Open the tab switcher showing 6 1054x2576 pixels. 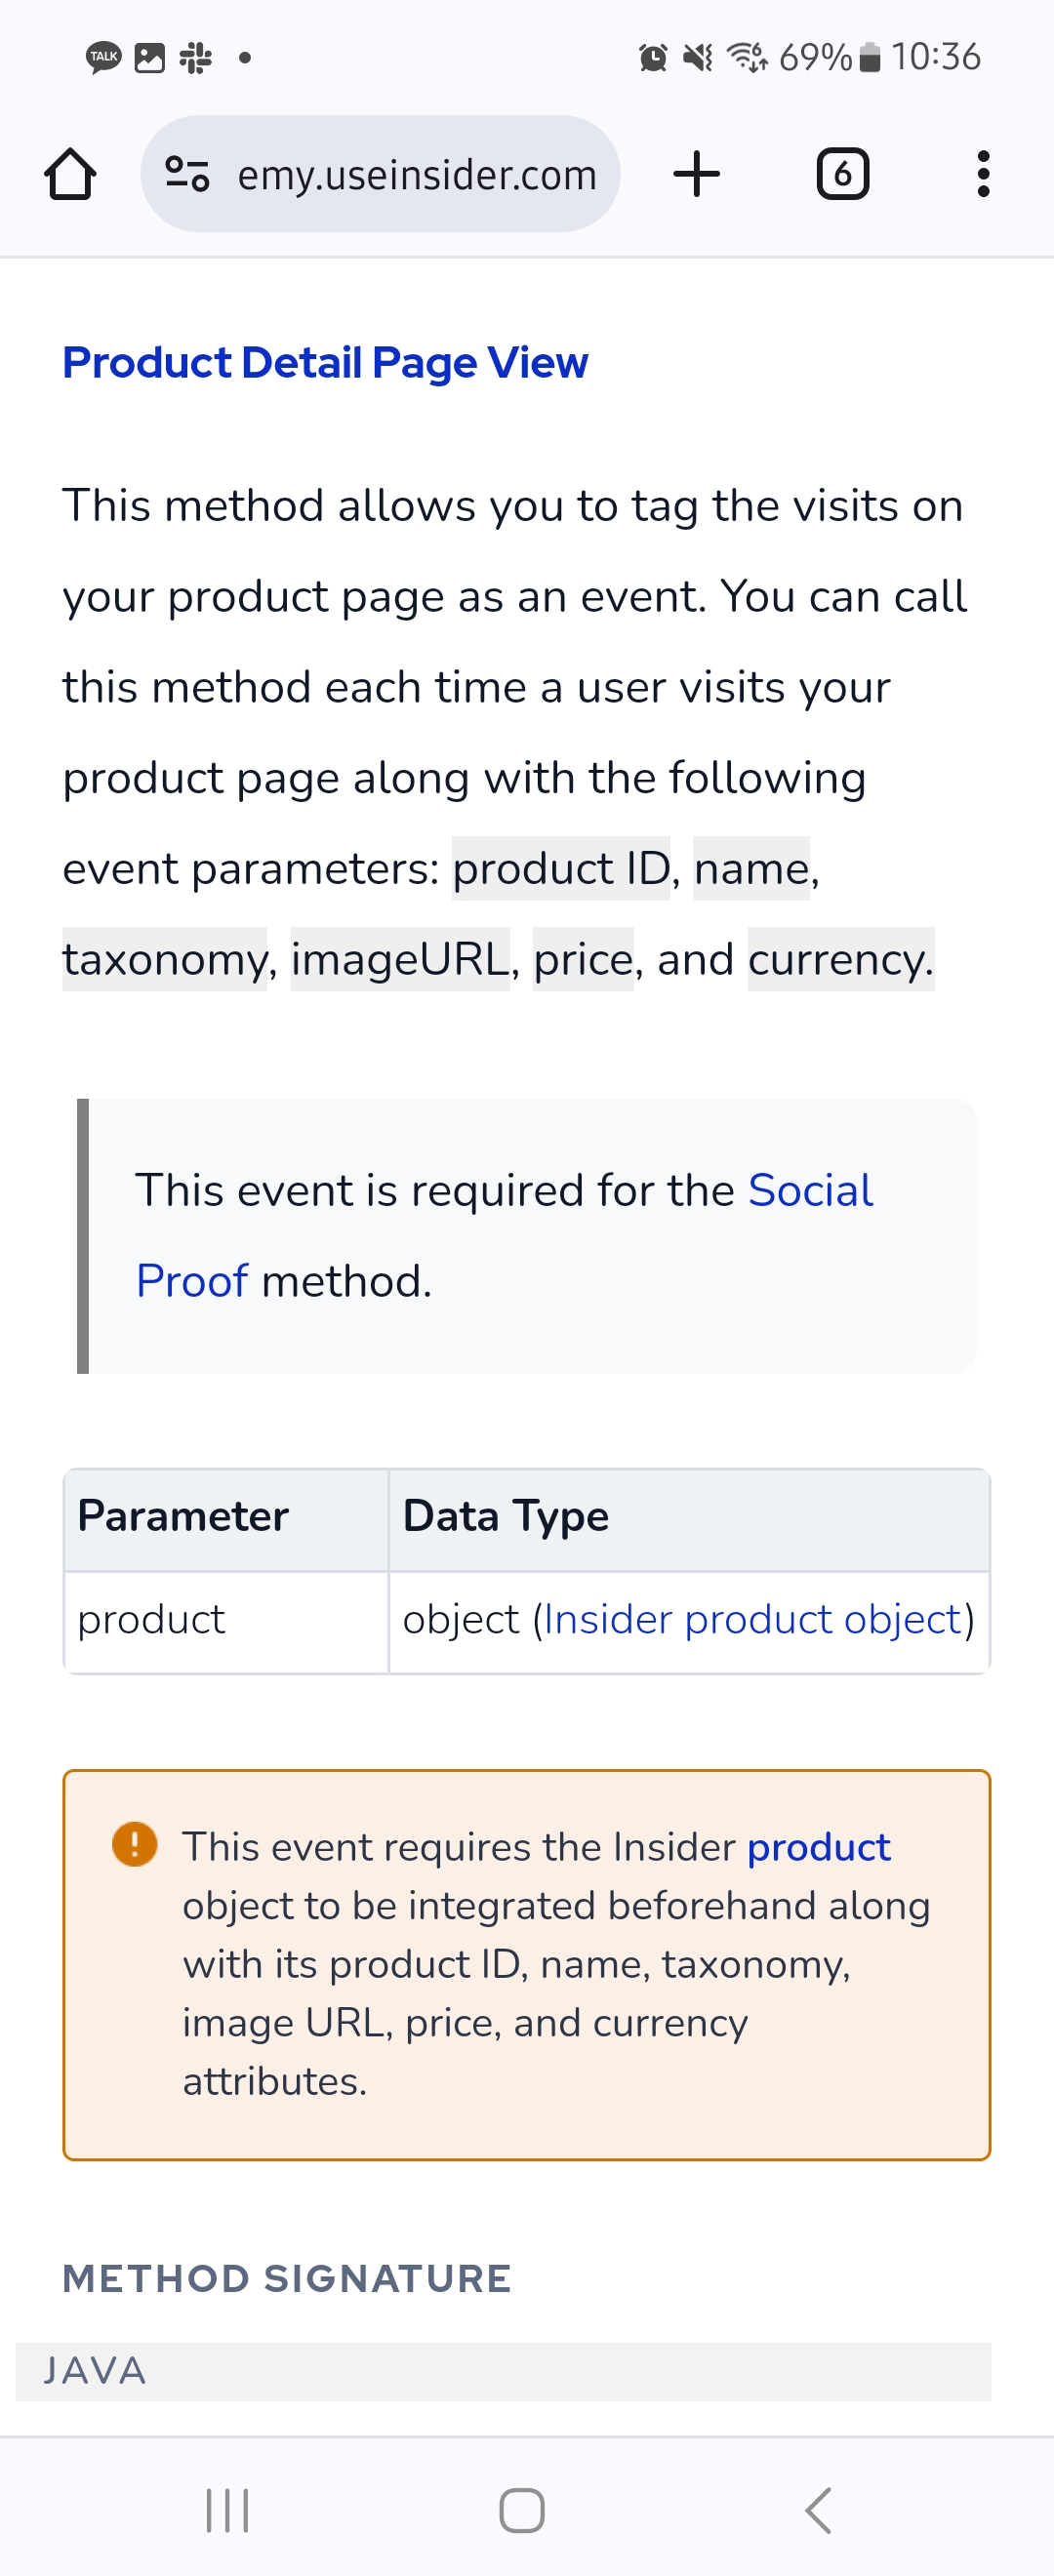pyautogui.click(x=842, y=174)
